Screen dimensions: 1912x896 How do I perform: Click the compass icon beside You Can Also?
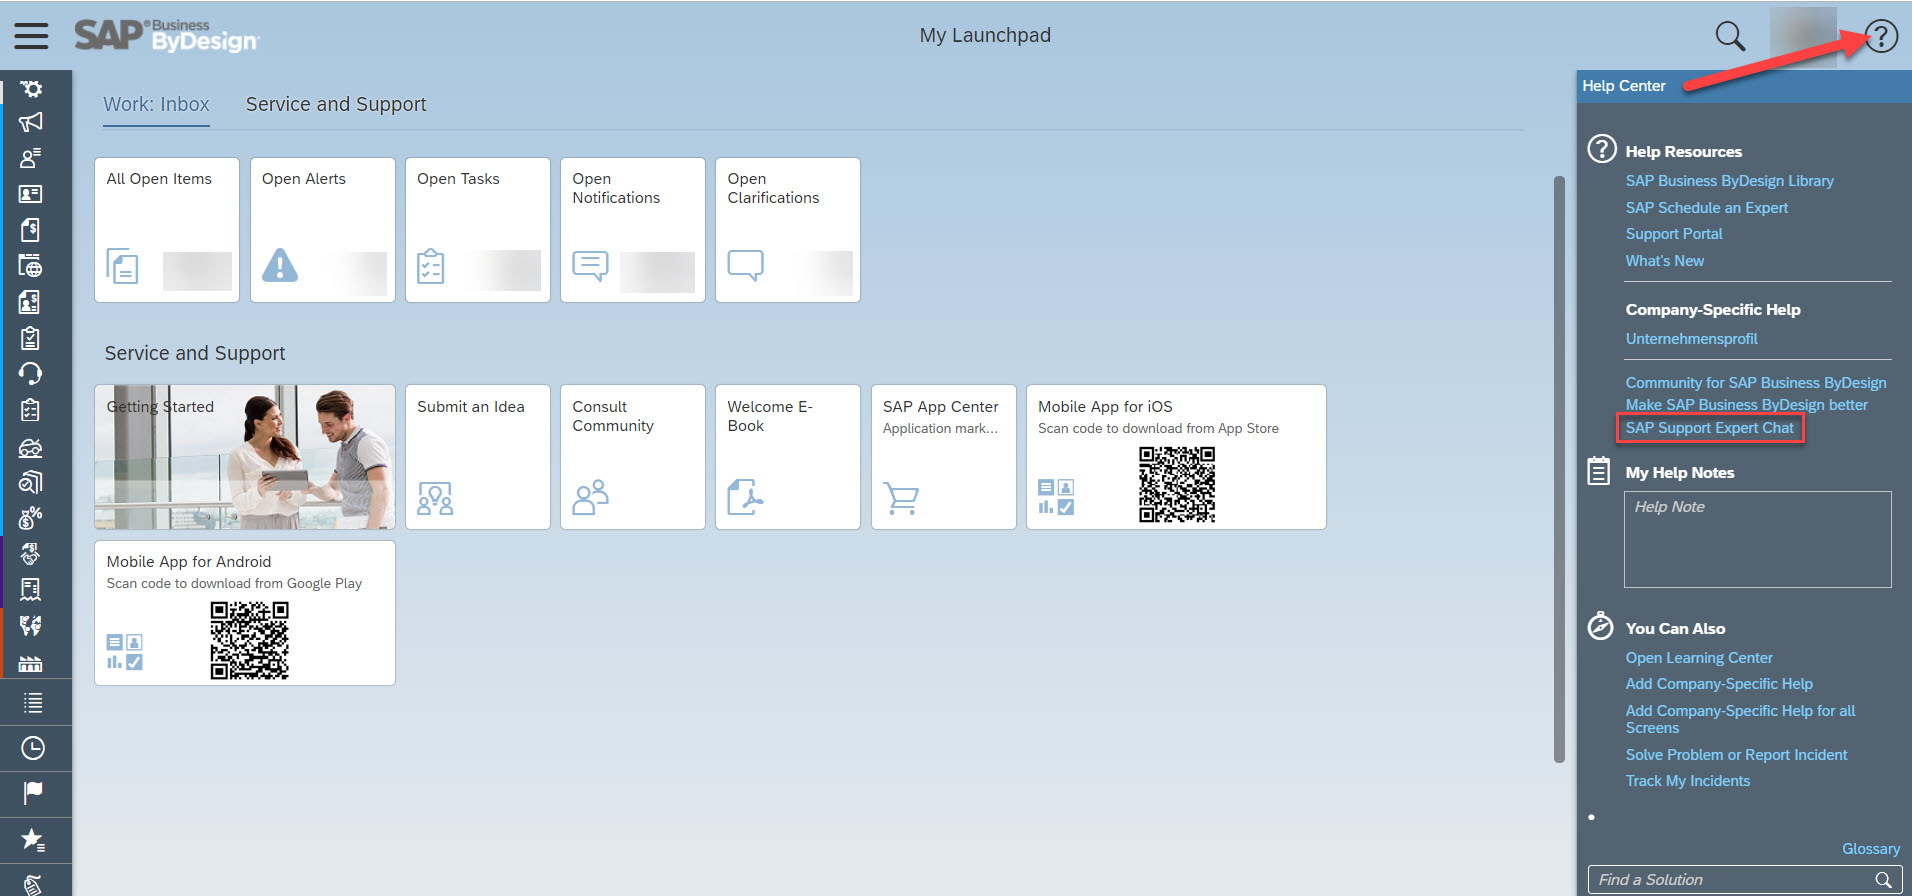pos(1600,626)
